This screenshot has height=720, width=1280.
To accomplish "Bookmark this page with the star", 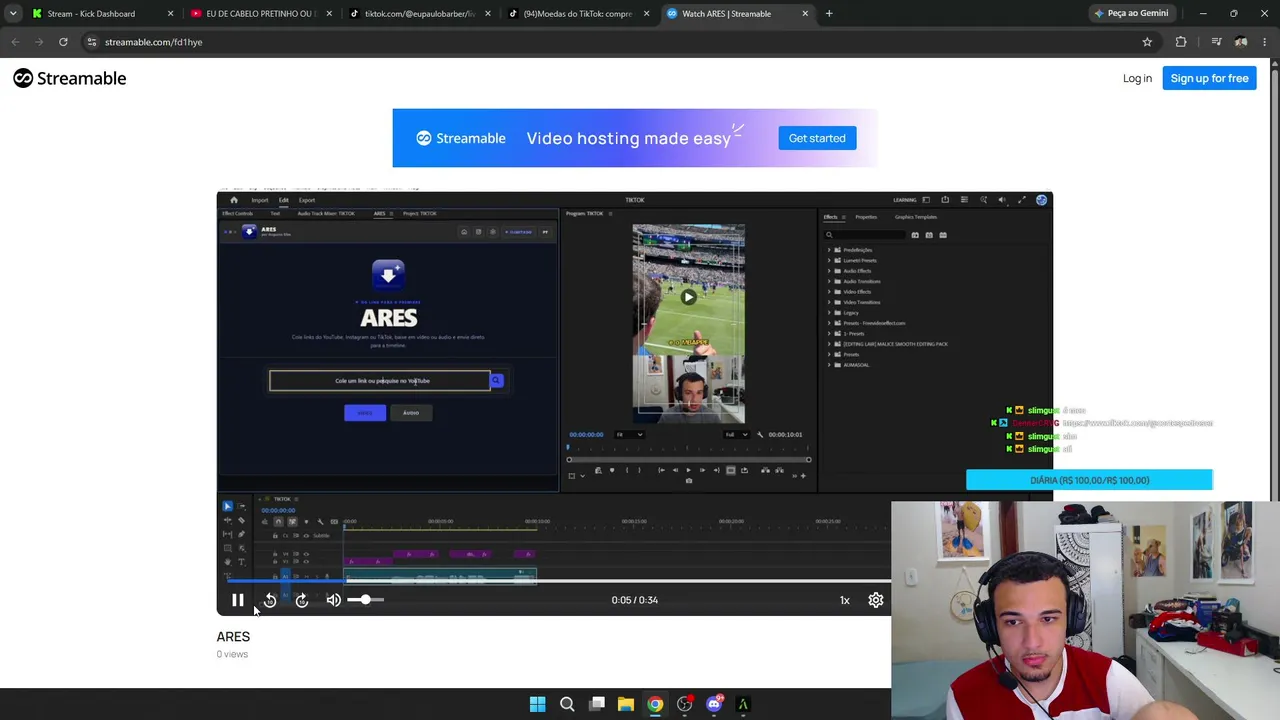I will click(1147, 42).
